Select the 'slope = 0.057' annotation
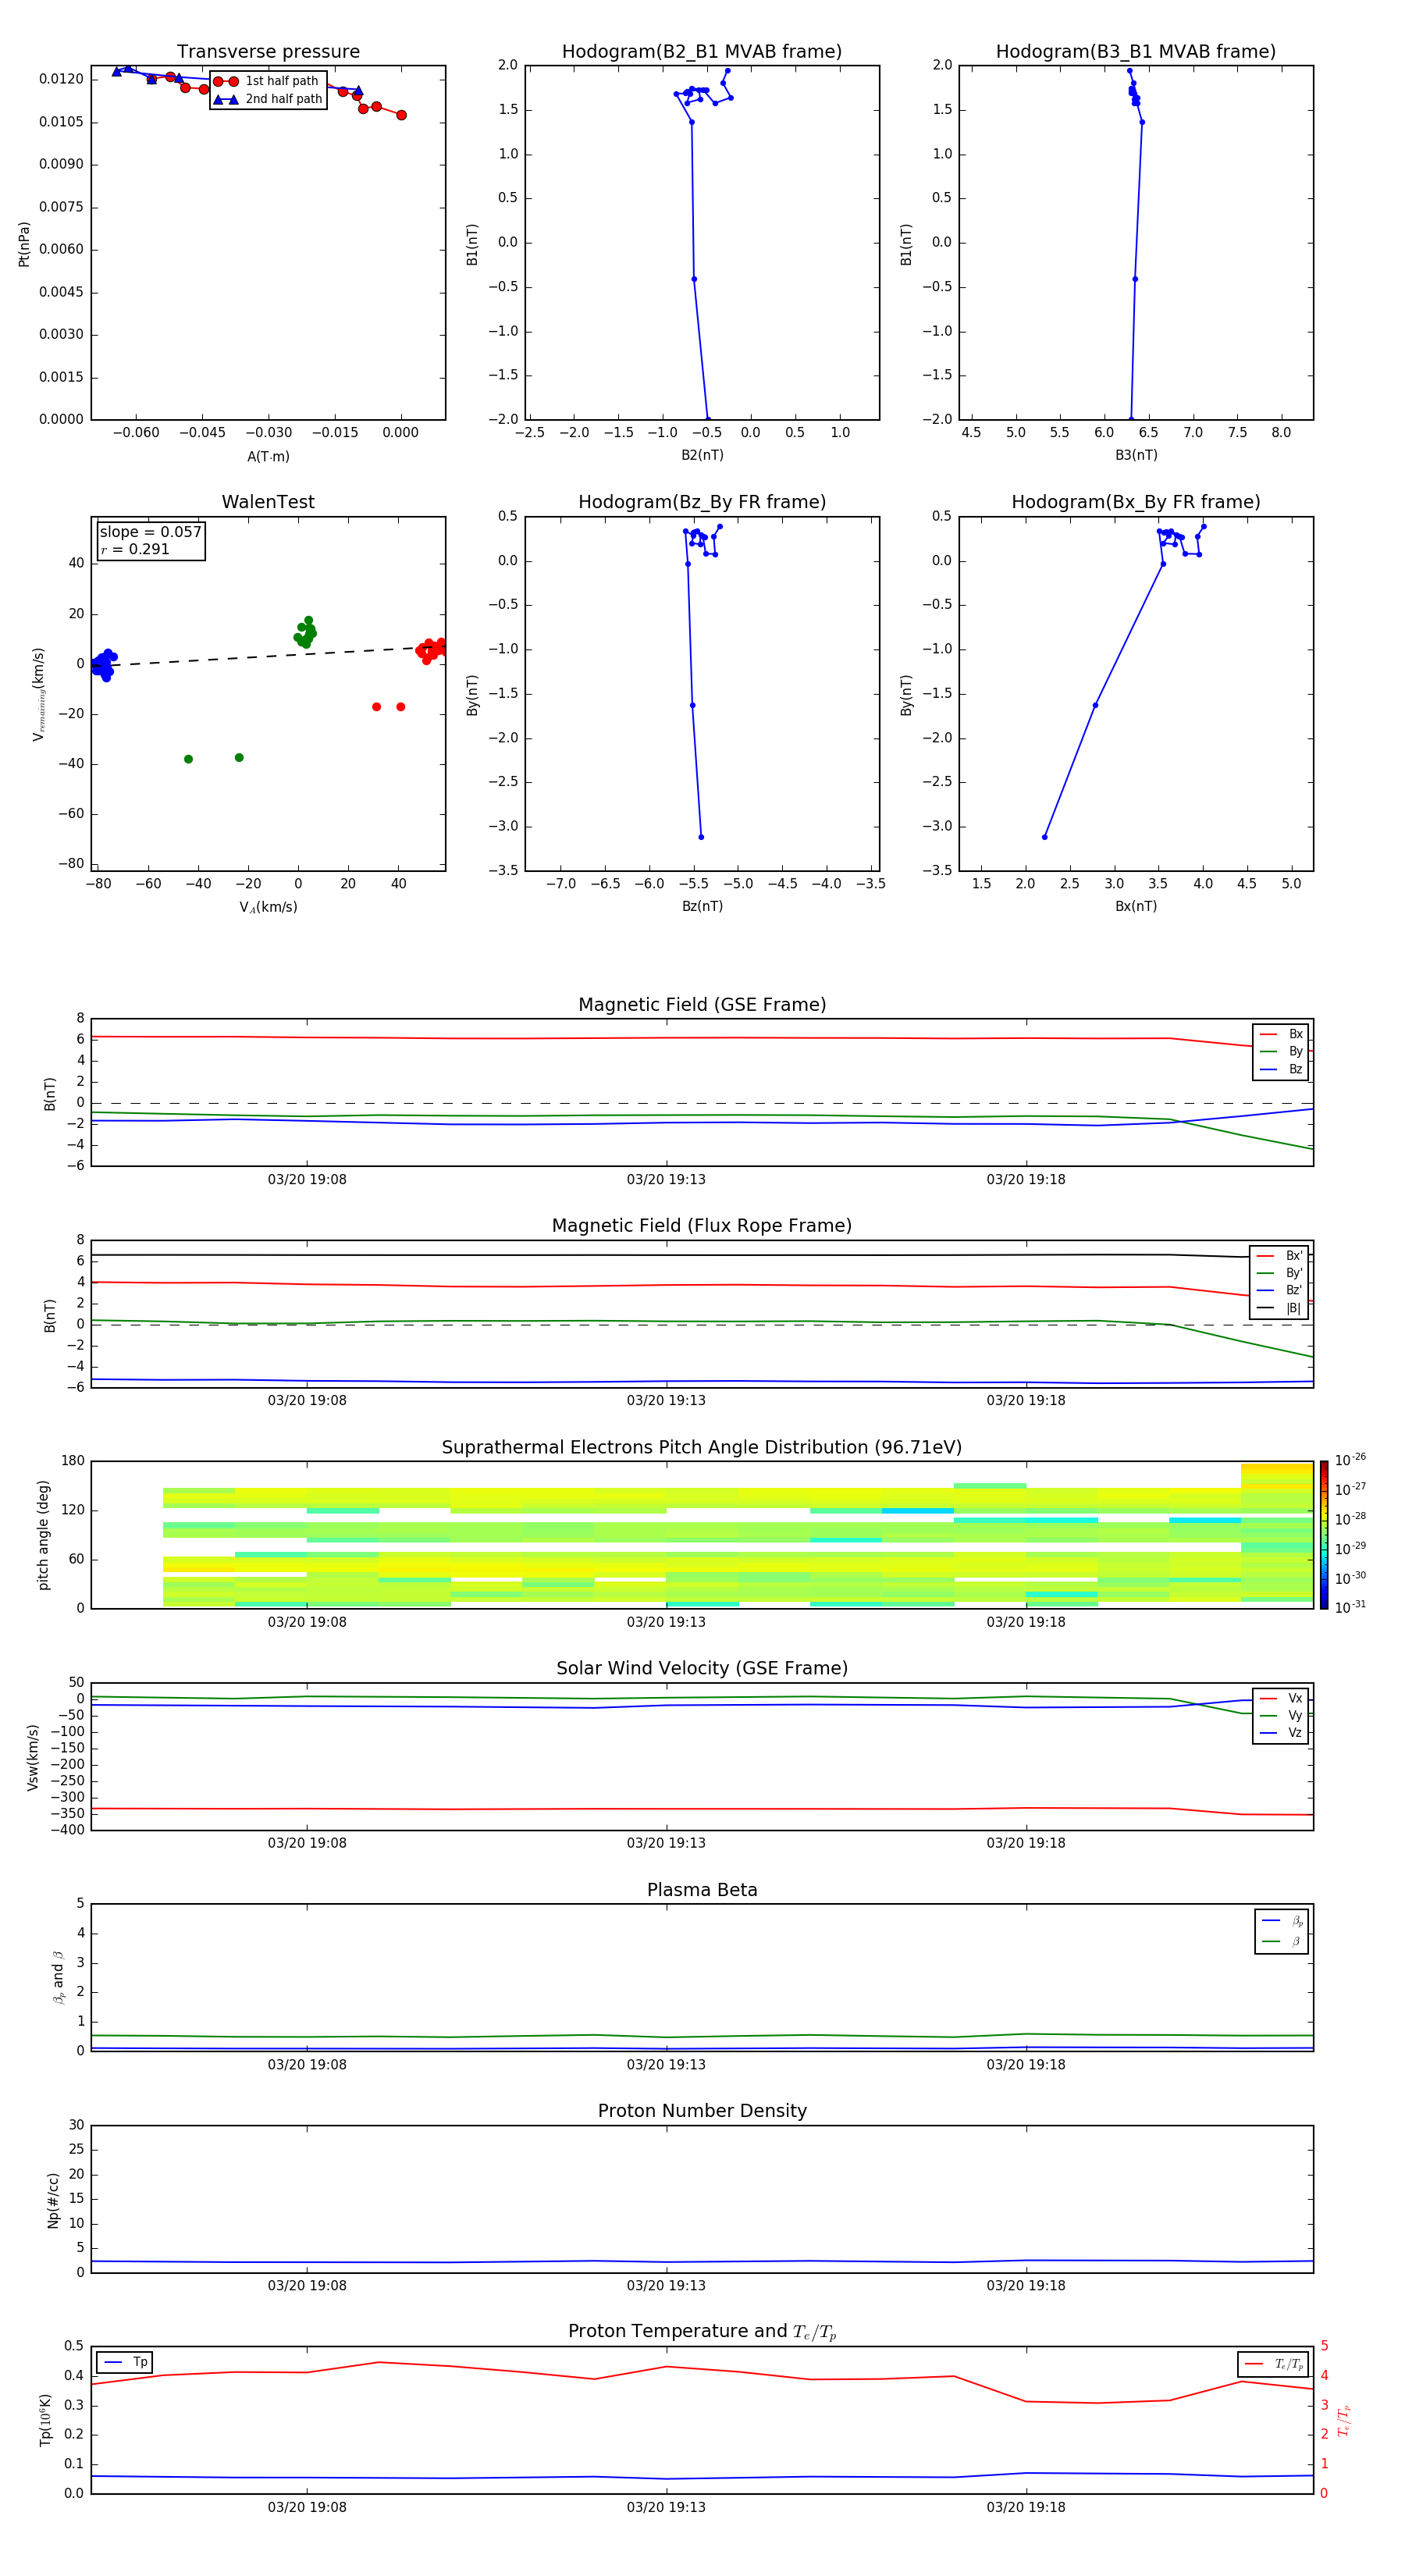 tap(151, 532)
